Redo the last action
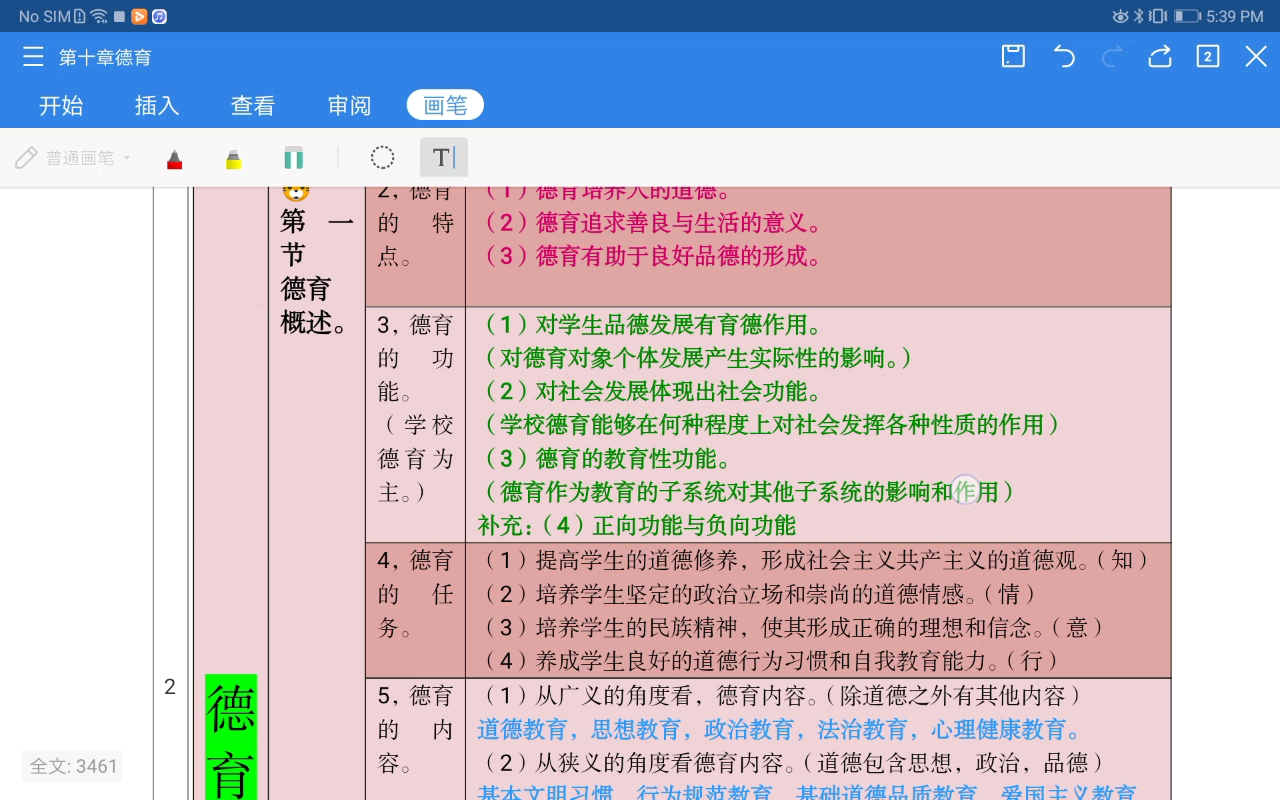Image resolution: width=1280 pixels, height=800 pixels. coord(1112,57)
